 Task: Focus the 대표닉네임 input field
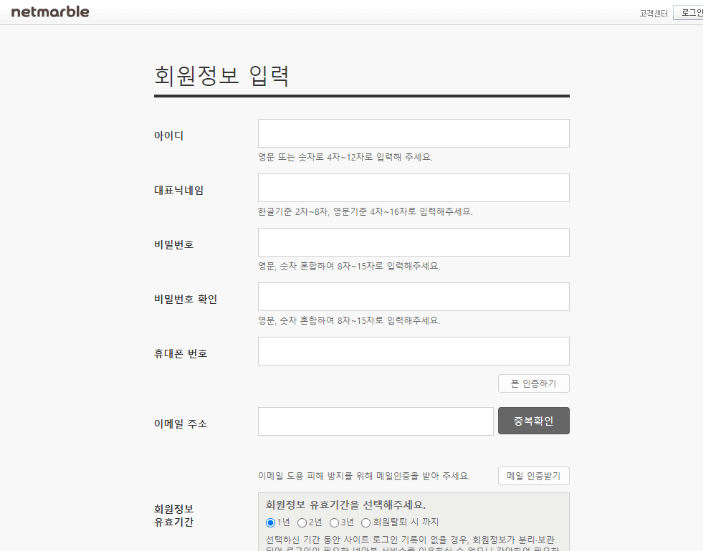tap(413, 187)
